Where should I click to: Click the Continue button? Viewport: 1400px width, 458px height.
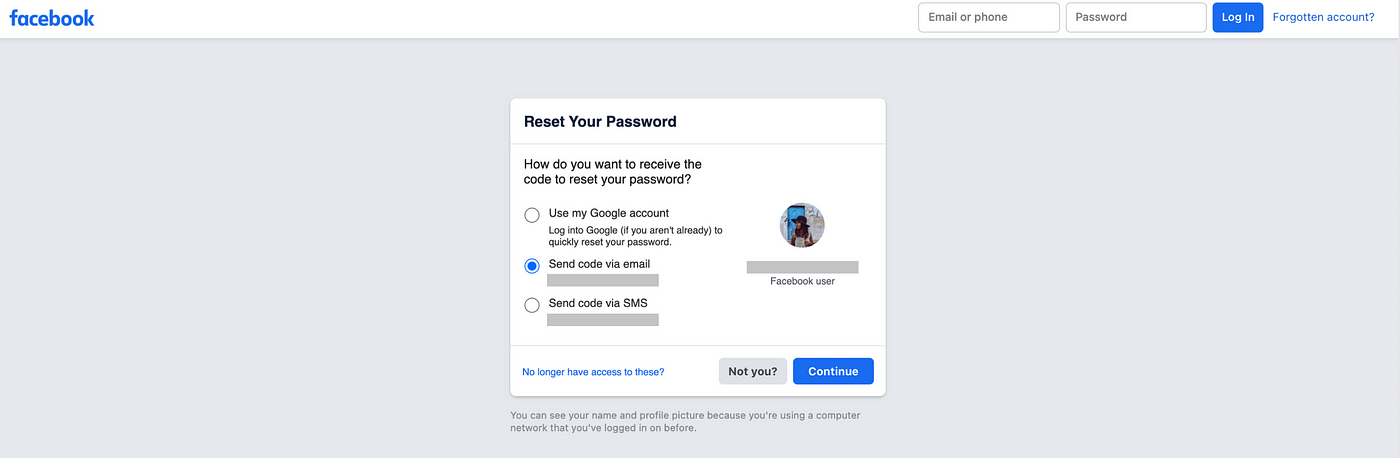coord(833,371)
